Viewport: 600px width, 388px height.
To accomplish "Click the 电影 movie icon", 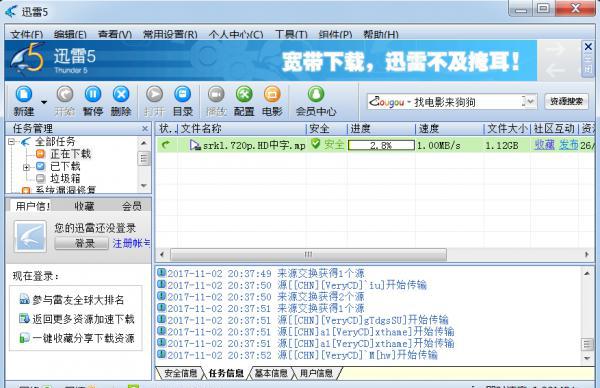I will (272, 95).
